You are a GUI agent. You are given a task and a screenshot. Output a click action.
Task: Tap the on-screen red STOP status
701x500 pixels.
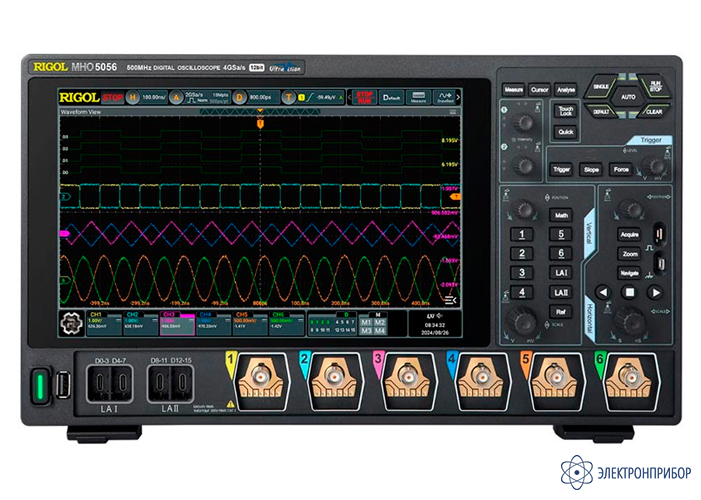click(112, 97)
